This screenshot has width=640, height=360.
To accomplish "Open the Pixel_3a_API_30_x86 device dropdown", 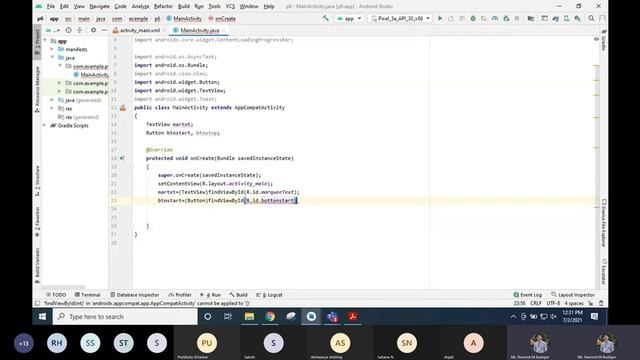I will click(400, 18).
